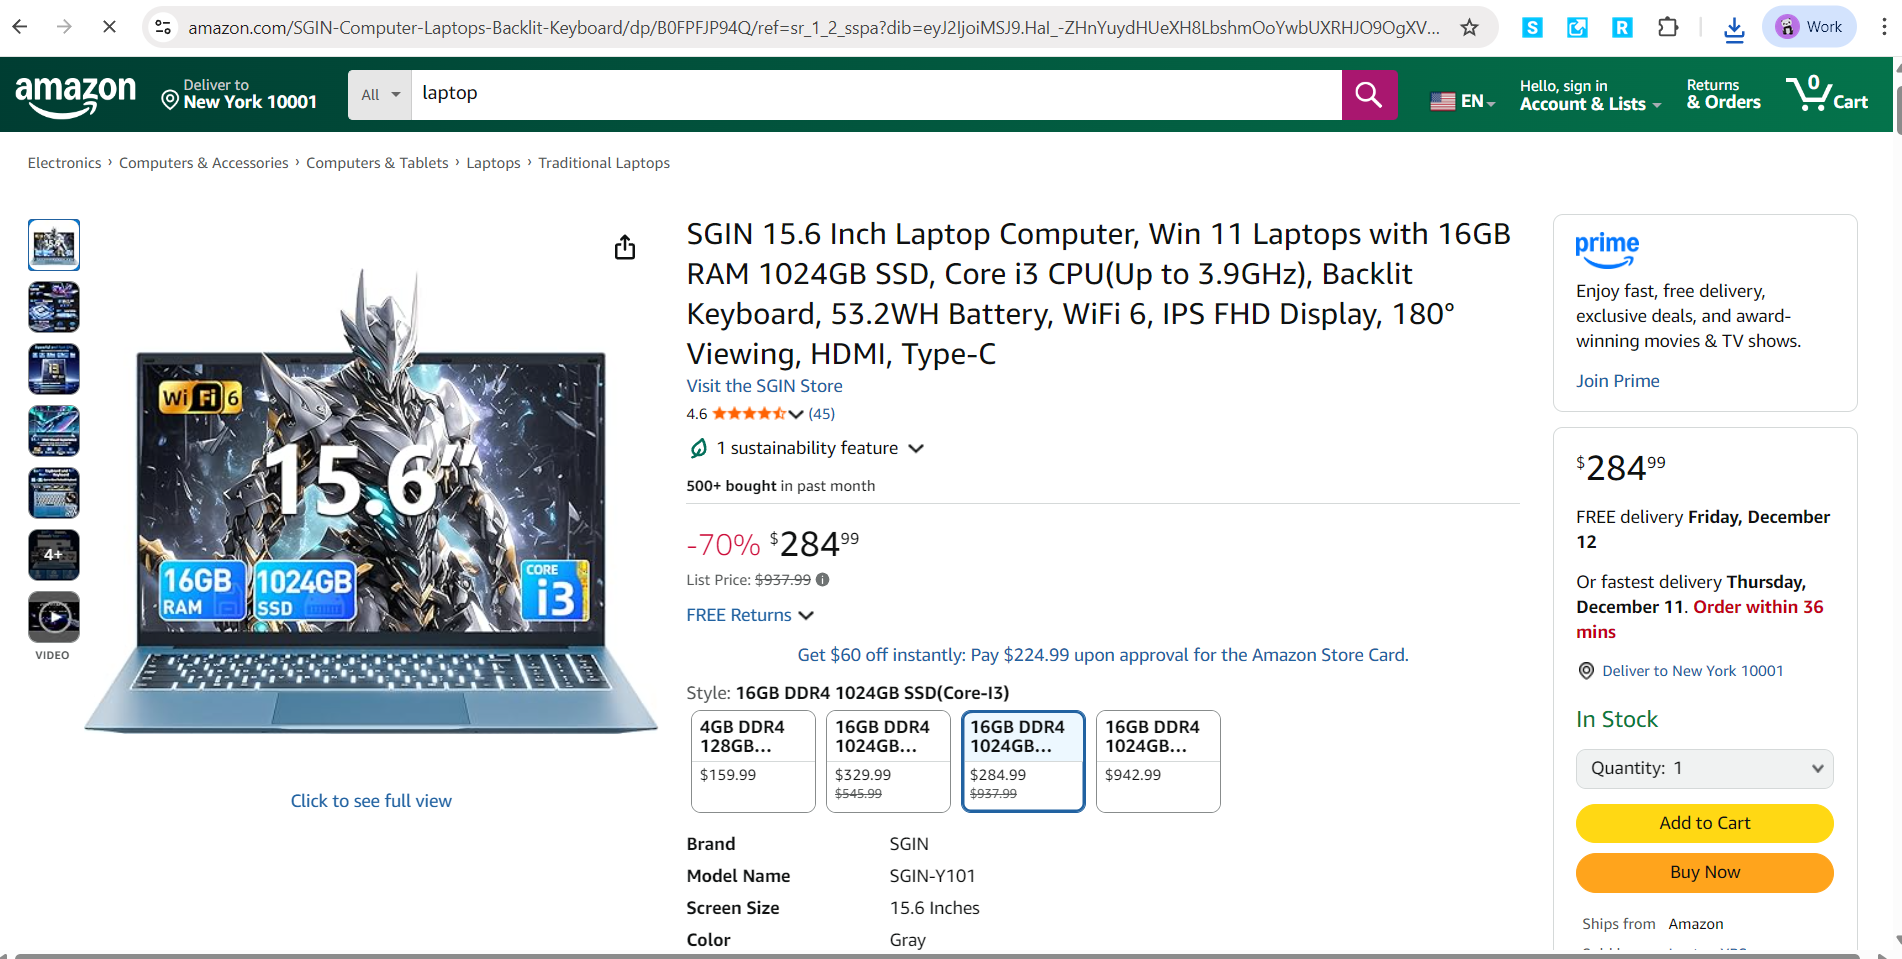
Task: Select the second product thumbnail image
Action: click(x=54, y=307)
